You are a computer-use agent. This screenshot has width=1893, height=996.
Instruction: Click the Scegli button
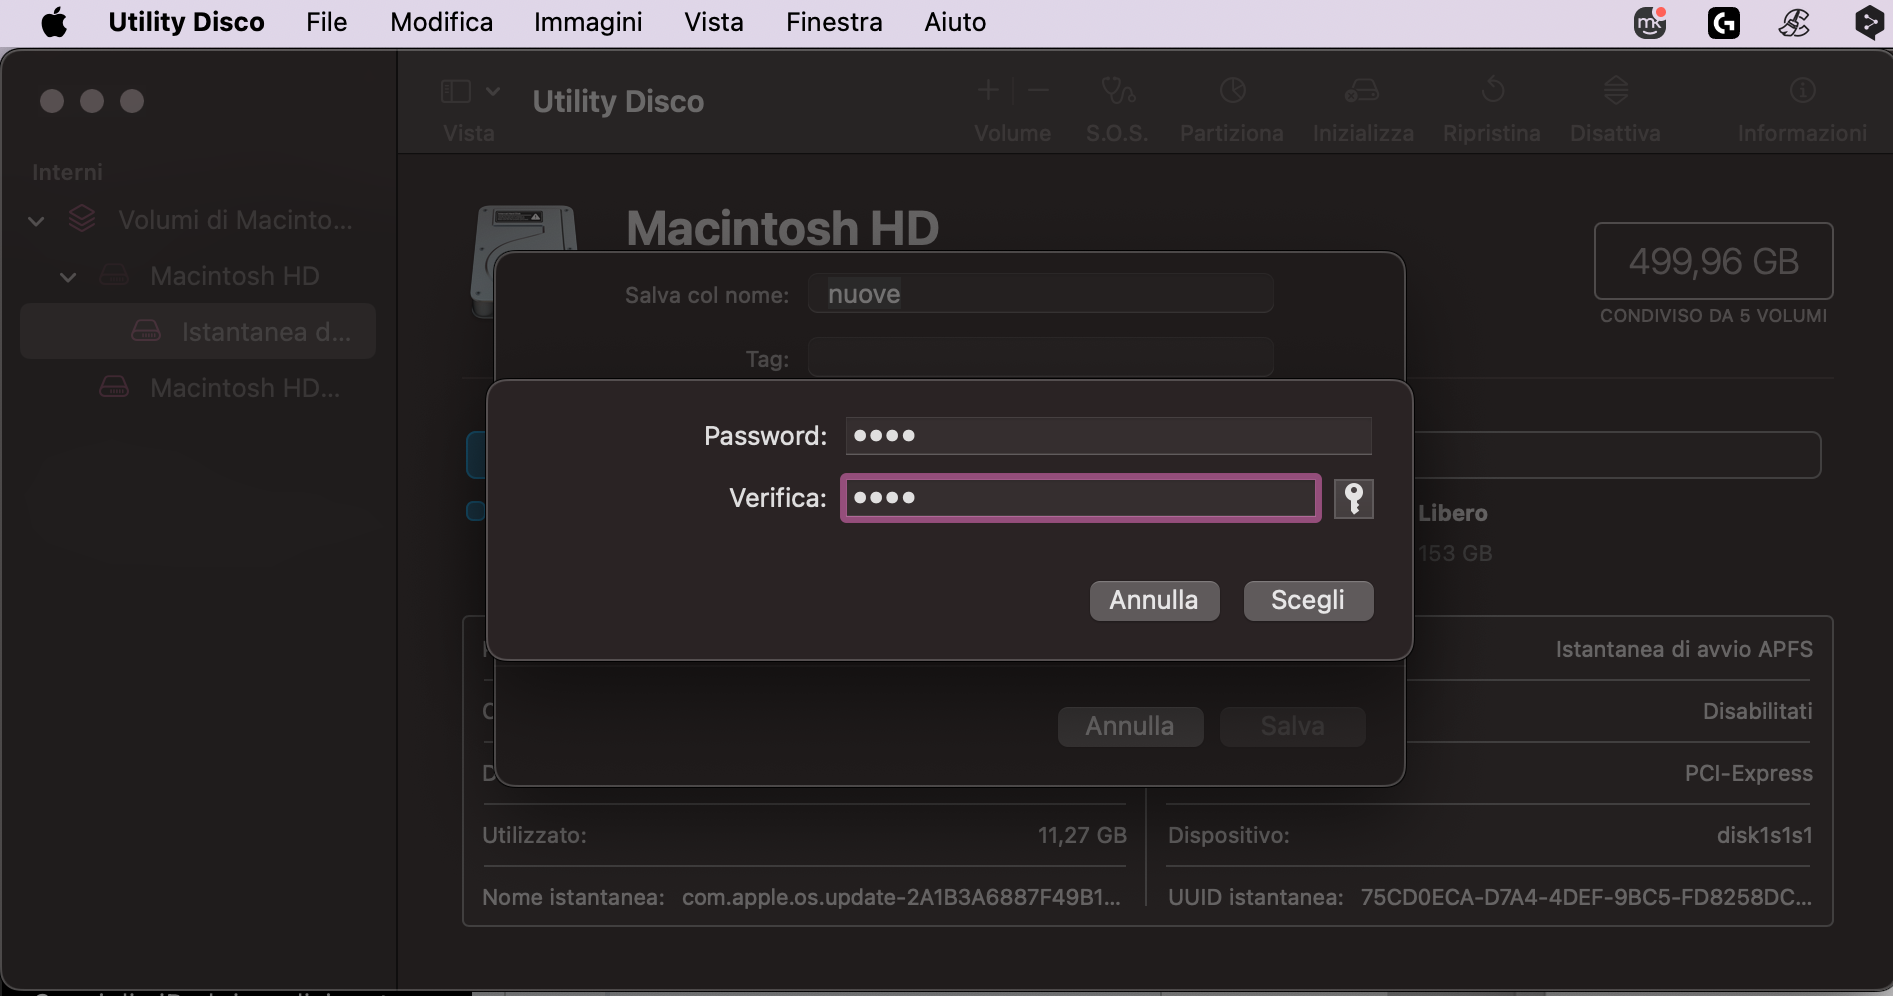(x=1308, y=600)
